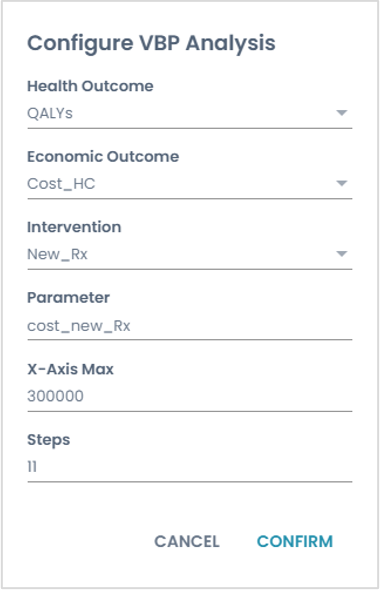
Task: Click the Parameter label text
Action: click(68, 298)
